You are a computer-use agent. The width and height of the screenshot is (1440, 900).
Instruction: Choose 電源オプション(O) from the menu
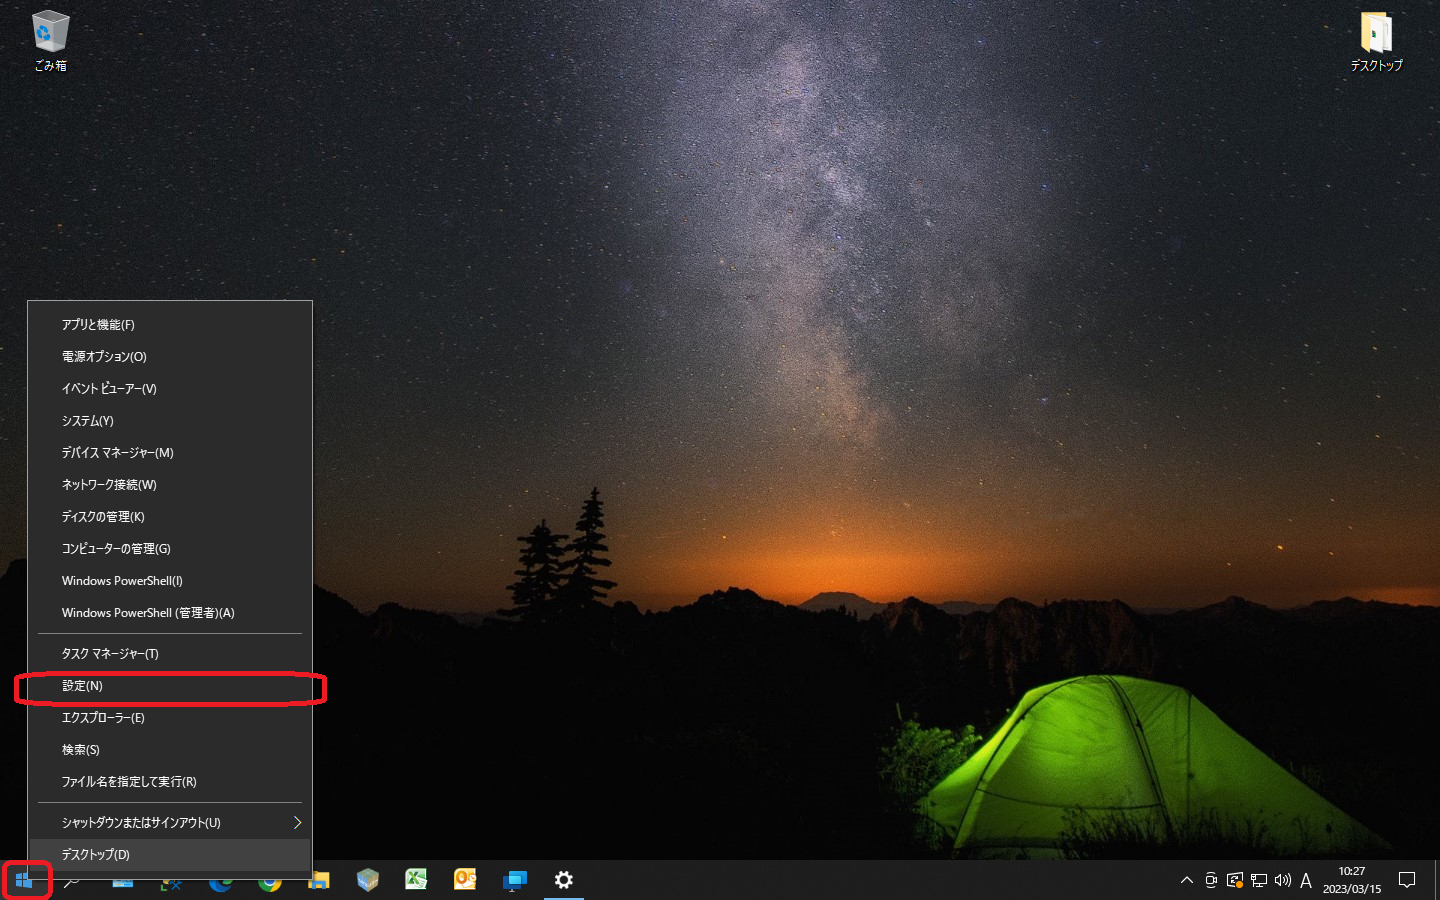point(170,357)
